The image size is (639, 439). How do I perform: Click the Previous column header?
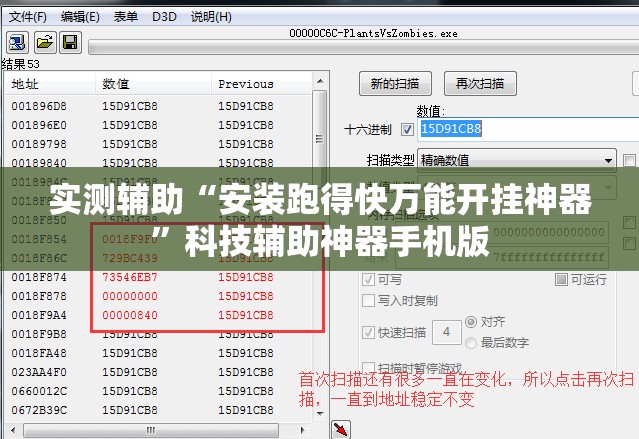262,84
